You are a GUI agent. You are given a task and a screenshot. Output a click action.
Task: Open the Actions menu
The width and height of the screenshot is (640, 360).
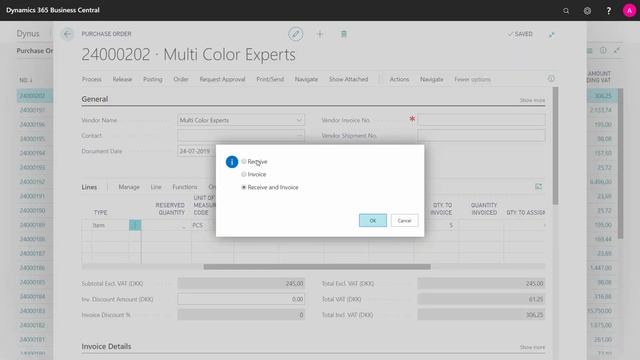[399, 79]
